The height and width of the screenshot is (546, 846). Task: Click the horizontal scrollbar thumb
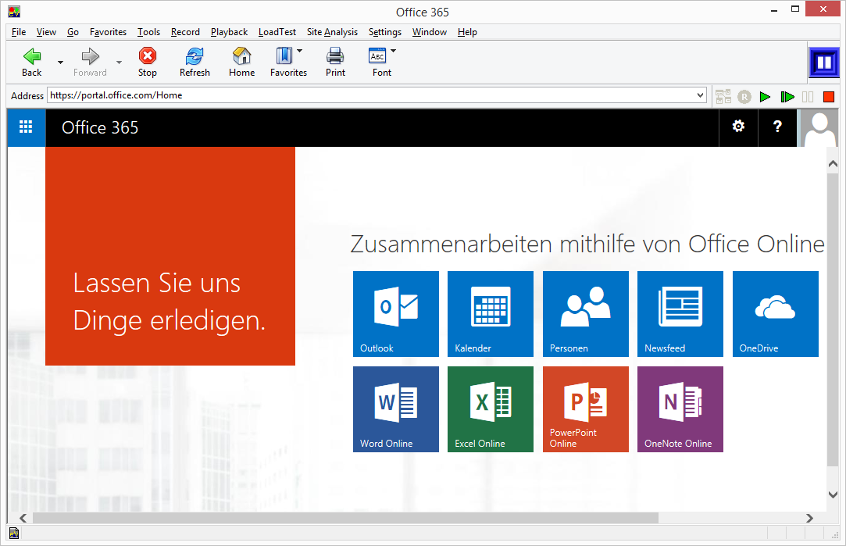345,518
